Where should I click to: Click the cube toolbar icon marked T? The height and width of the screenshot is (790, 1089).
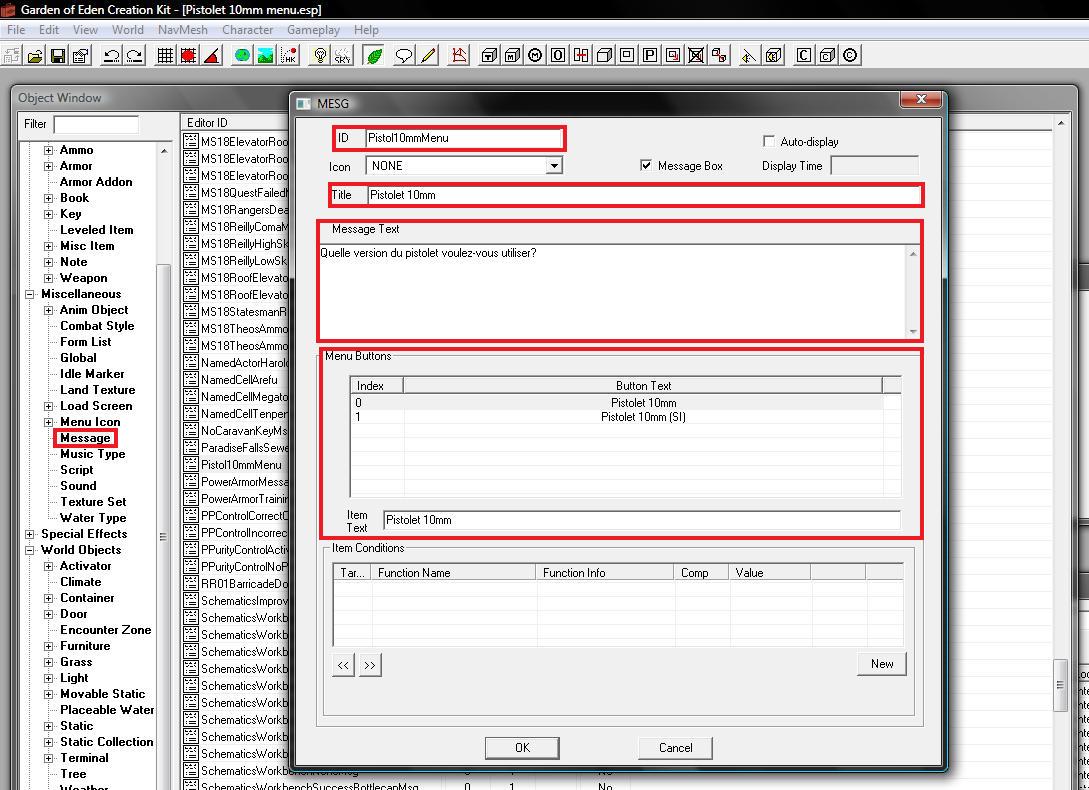[x=489, y=56]
